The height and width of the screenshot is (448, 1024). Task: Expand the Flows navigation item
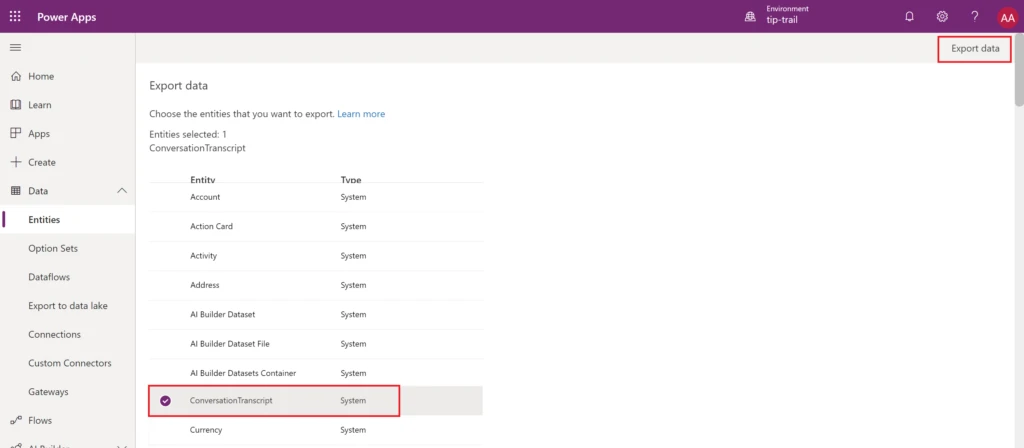tap(40, 420)
